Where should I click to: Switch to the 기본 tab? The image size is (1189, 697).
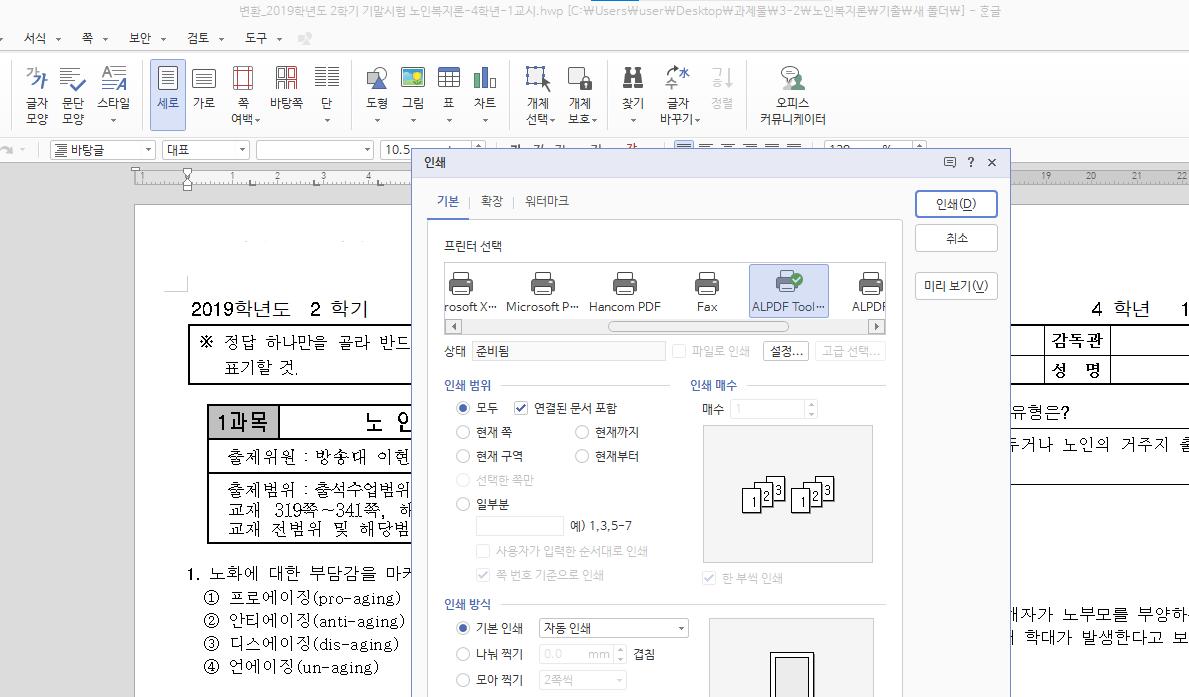pos(448,201)
